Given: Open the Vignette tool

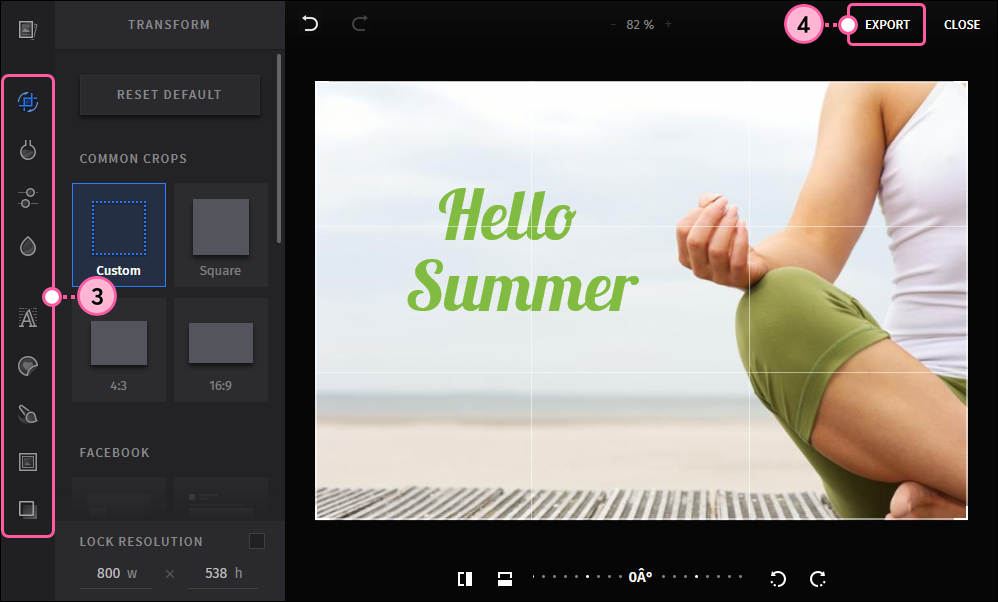Looking at the screenshot, I should point(28,509).
